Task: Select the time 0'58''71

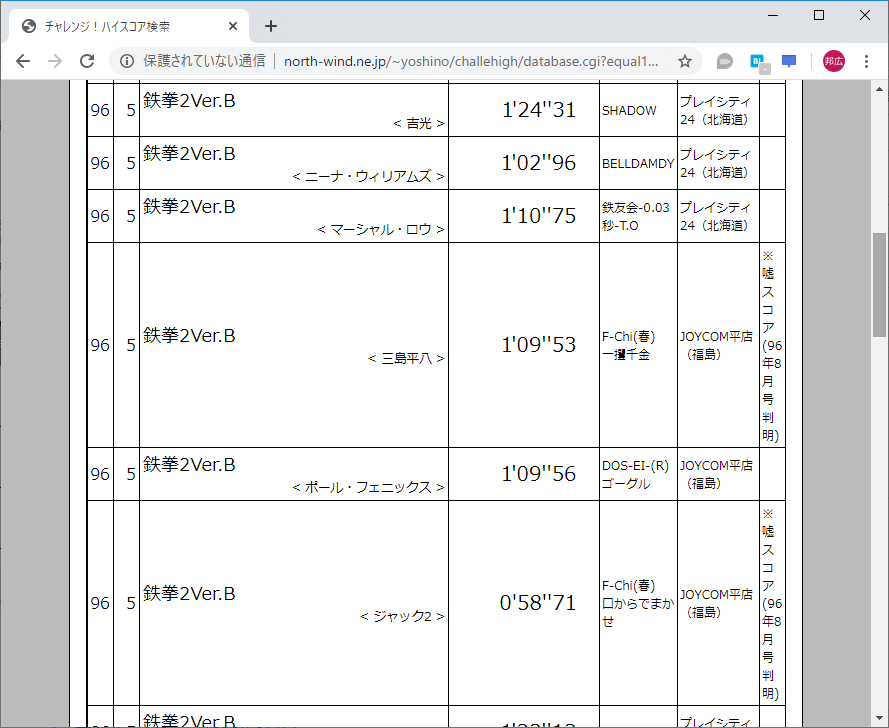Action: [537, 603]
